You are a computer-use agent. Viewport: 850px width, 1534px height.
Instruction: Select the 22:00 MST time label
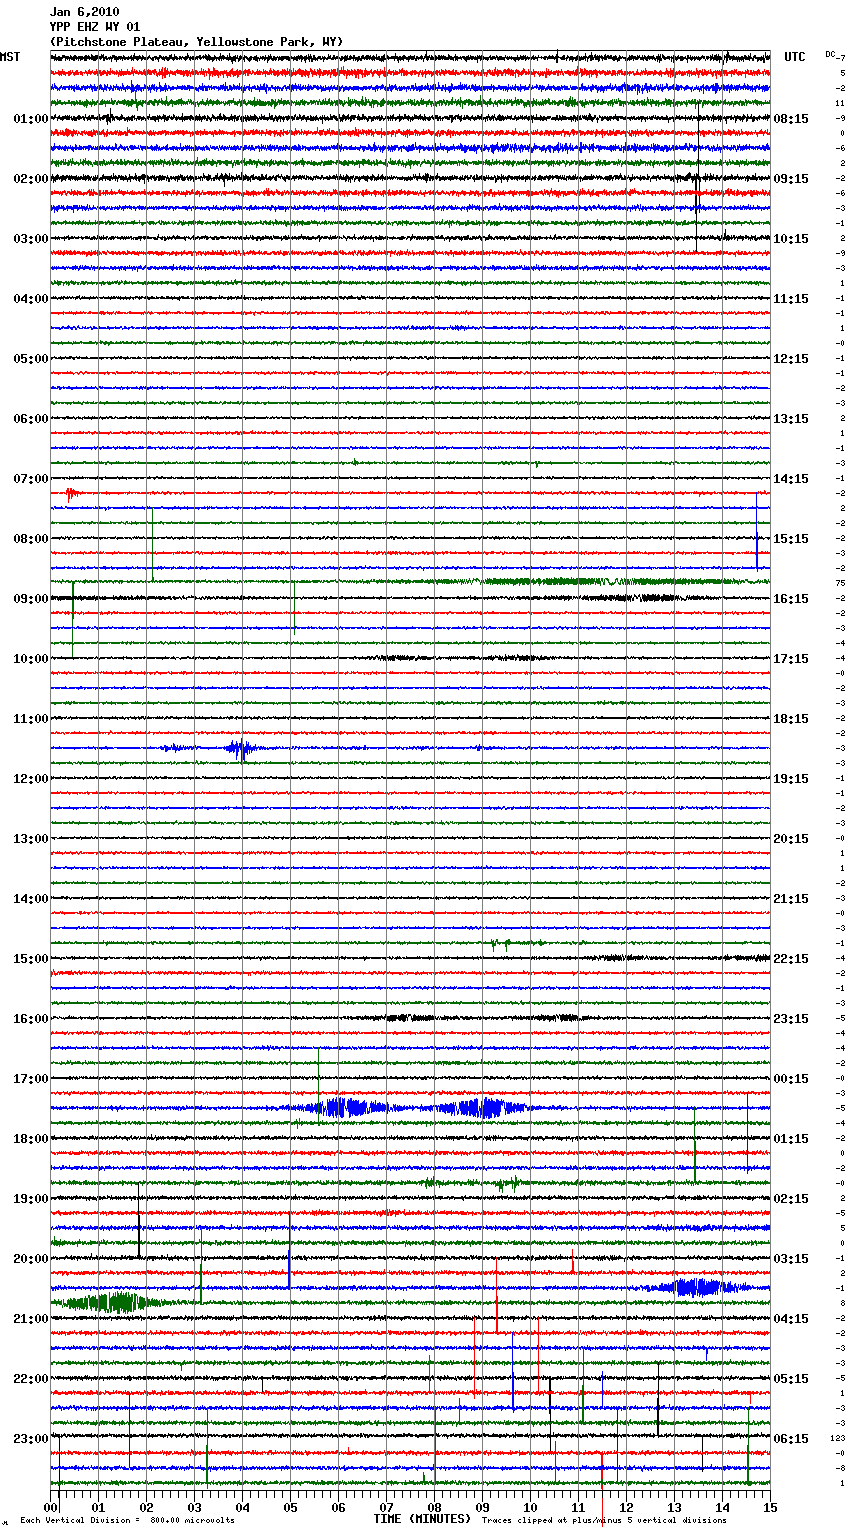31,1379
